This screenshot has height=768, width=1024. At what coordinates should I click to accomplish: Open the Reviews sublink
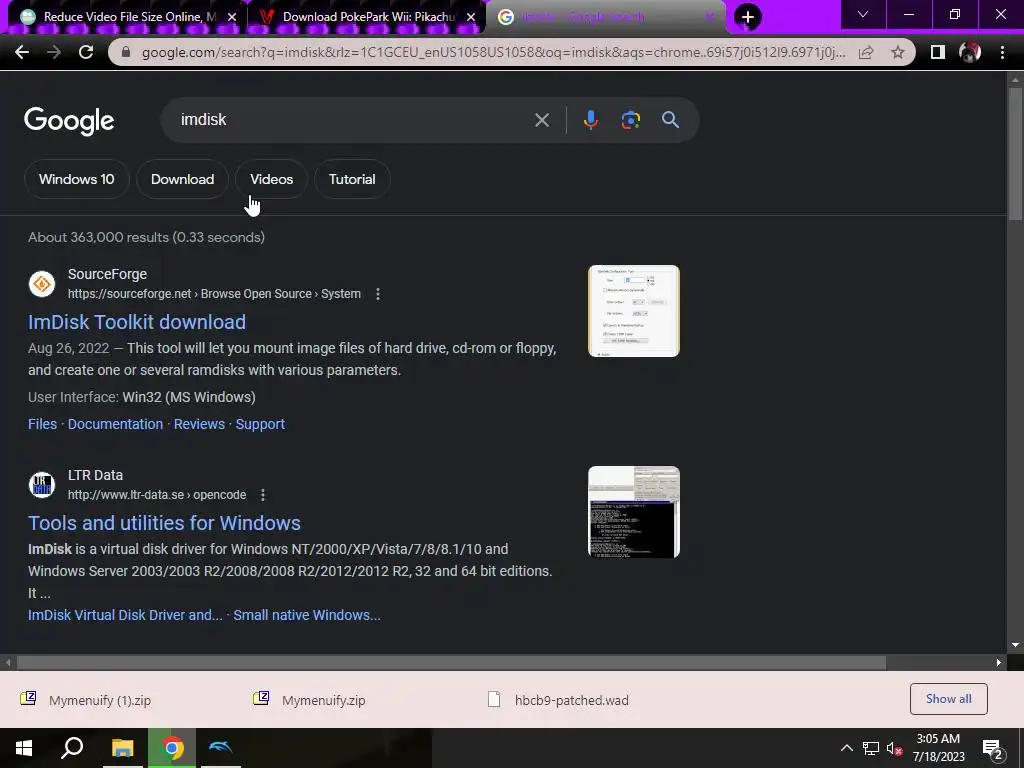pos(199,424)
